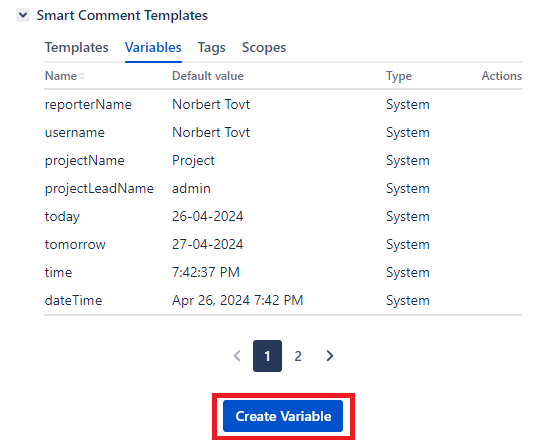Switch to the Templates tab

(x=77, y=48)
